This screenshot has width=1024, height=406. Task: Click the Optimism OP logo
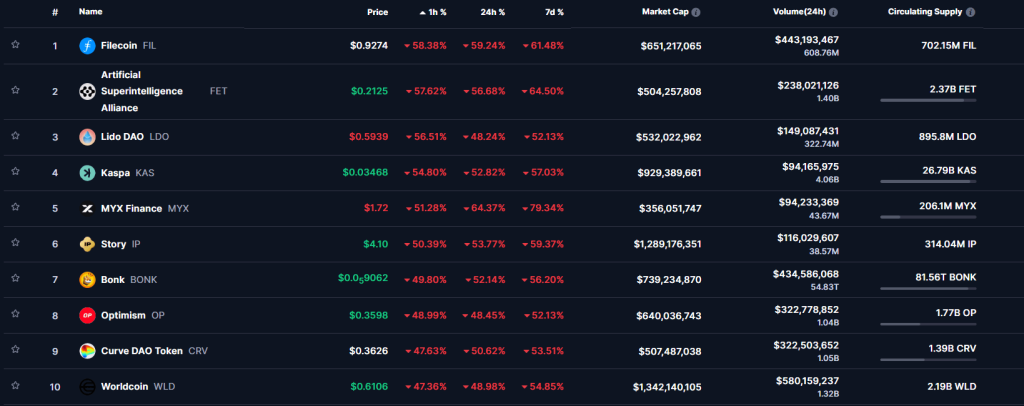tap(87, 316)
